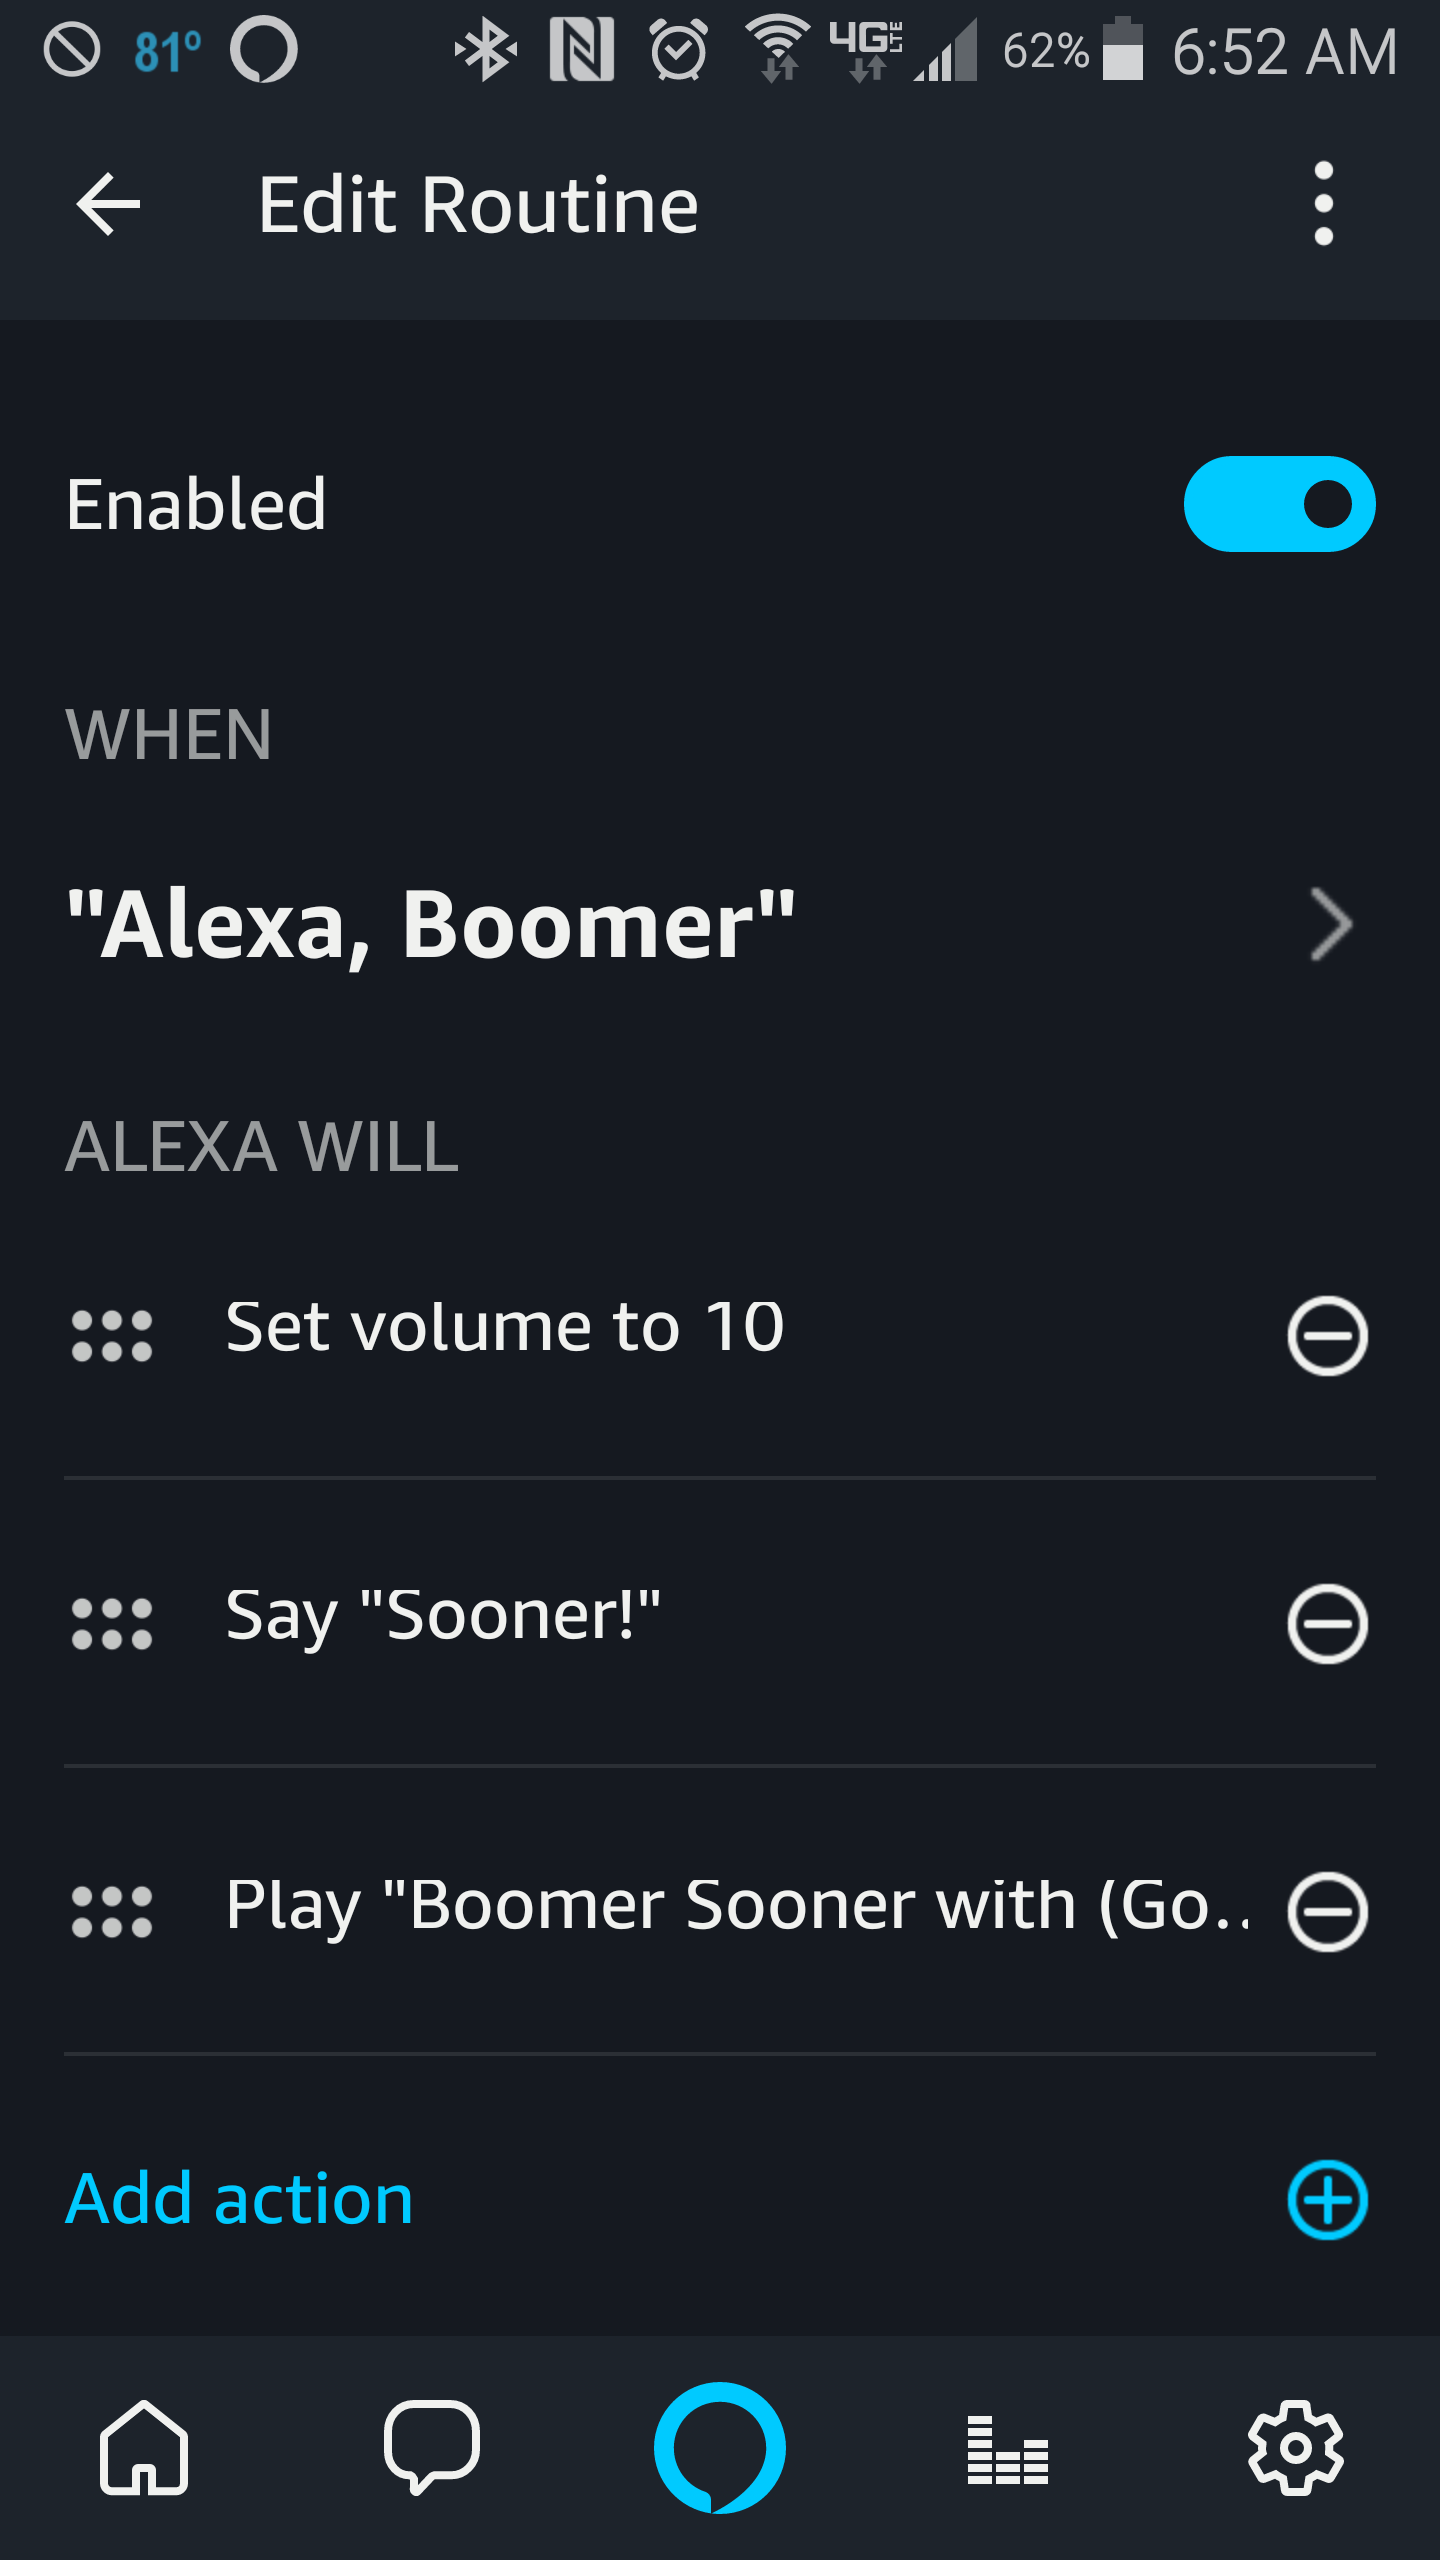Tap the Add action link
The height and width of the screenshot is (2560, 1440).
[239, 2199]
